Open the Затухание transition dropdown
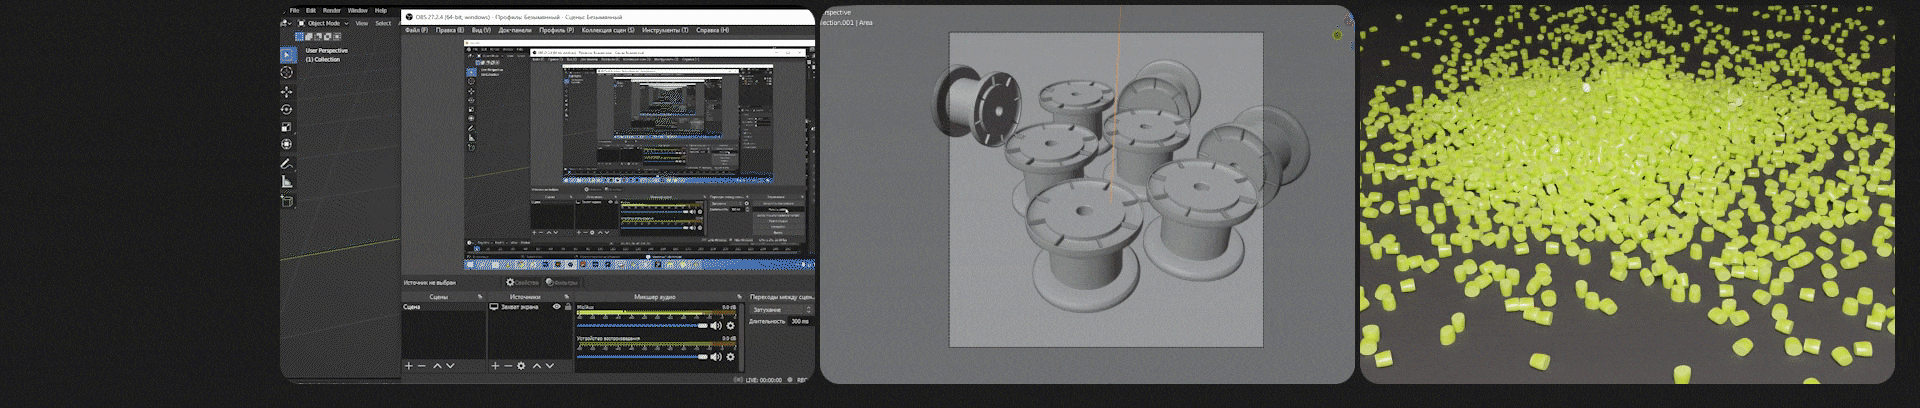This screenshot has height=408, width=1920. 782,310
